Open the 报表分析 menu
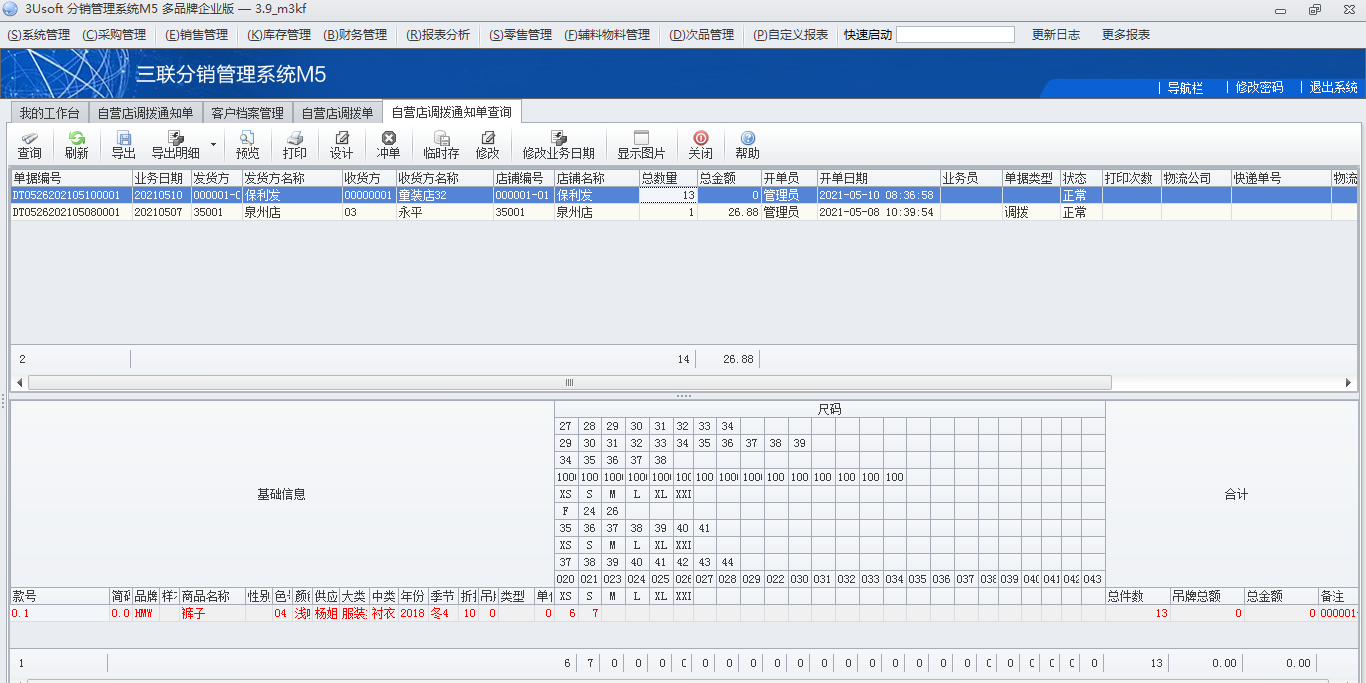This screenshot has height=683, width=1366. pos(438,34)
